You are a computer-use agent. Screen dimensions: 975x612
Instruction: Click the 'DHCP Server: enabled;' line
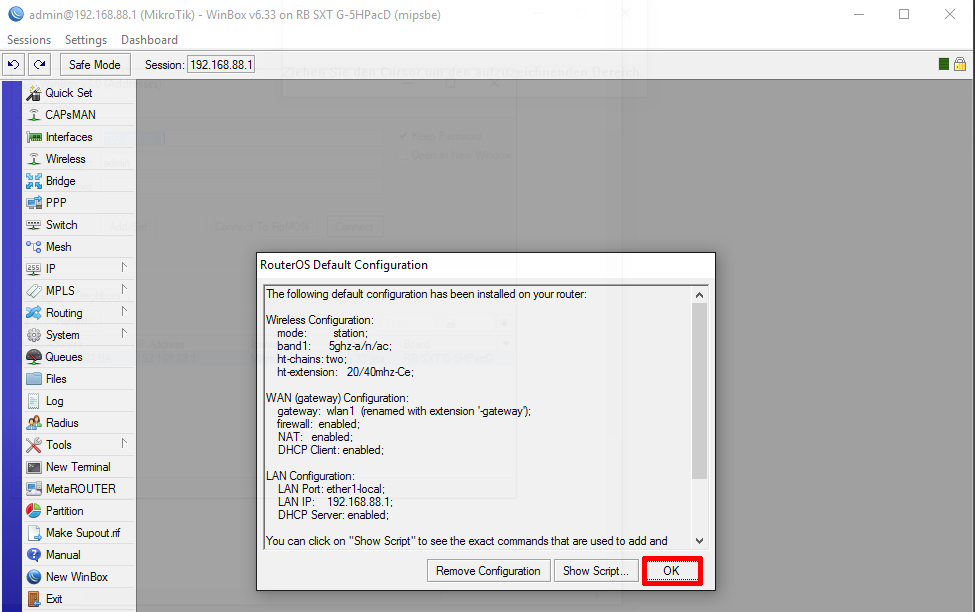[333, 515]
